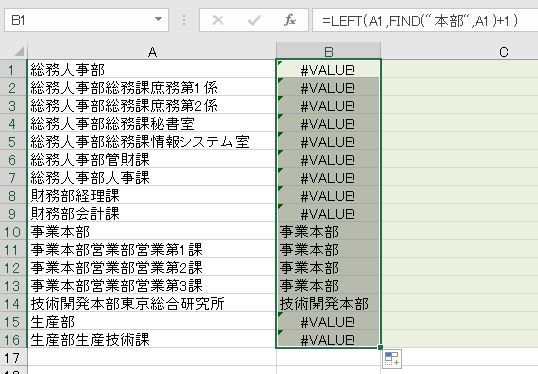Select row 14 header
This screenshot has width=538, height=374.
13,303
